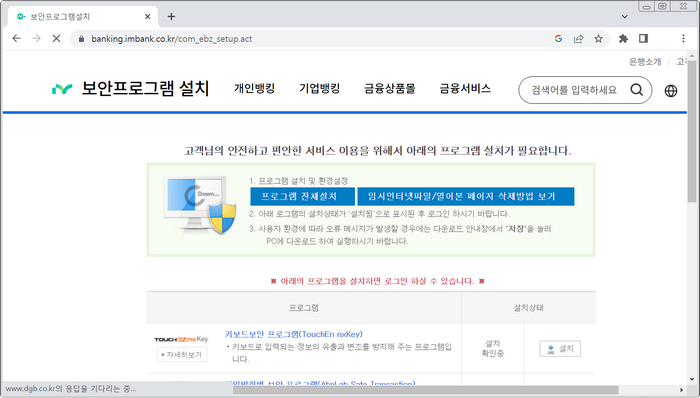The width and height of the screenshot is (700, 398).
Task: Select the 보안프로그램설치 tab
Action: (x=83, y=17)
